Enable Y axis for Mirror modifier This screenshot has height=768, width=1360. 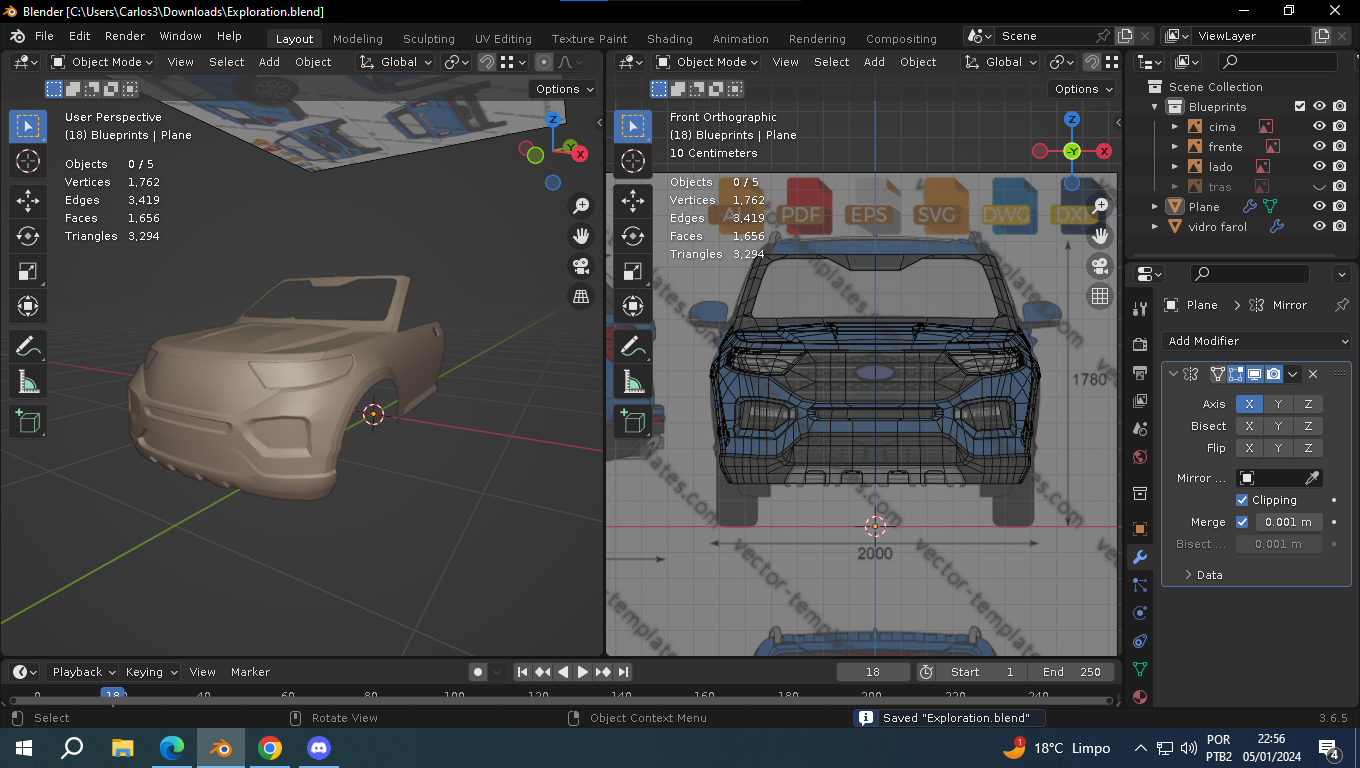(x=1278, y=404)
